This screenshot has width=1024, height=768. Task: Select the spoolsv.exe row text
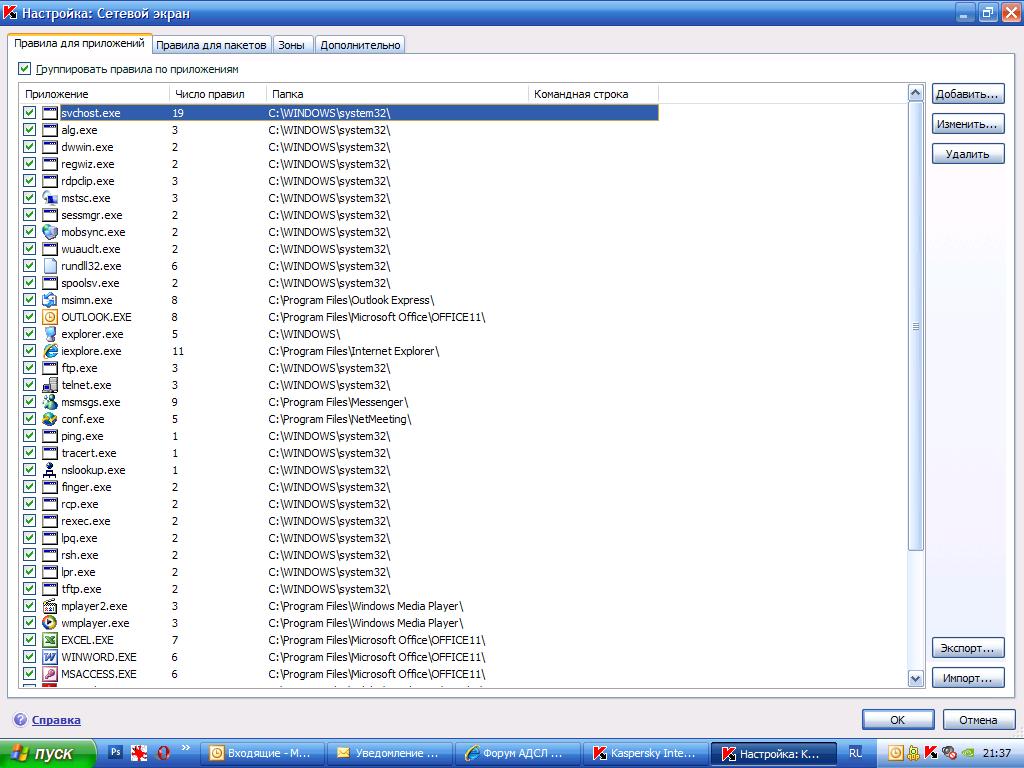(90, 283)
